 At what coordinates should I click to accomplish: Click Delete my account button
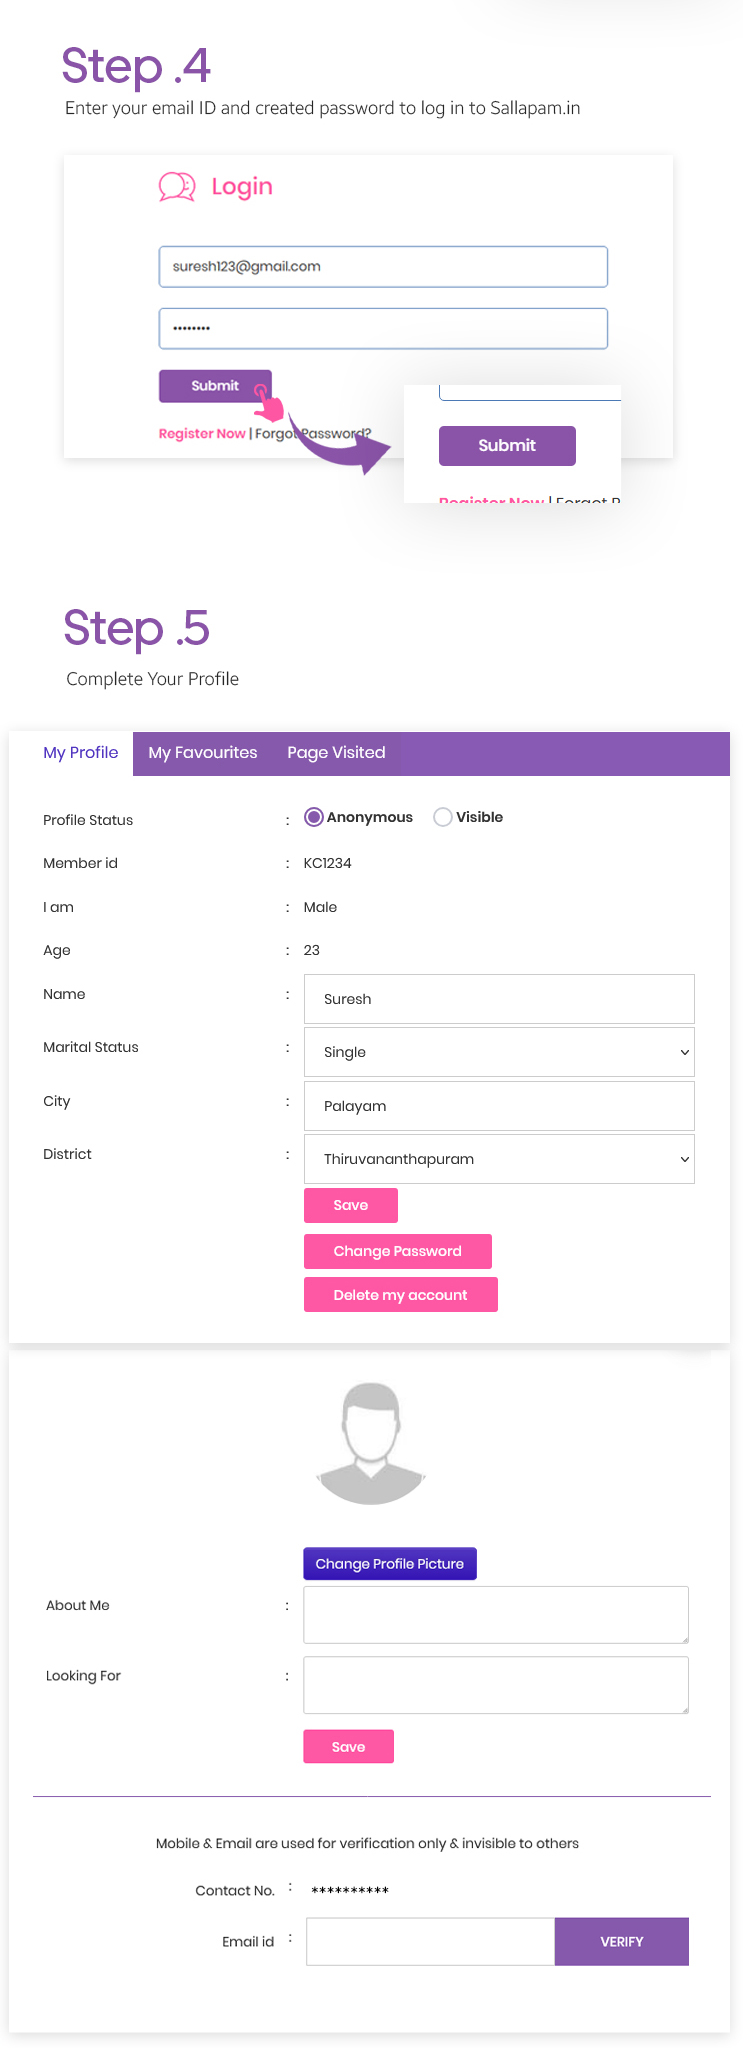point(400,1295)
